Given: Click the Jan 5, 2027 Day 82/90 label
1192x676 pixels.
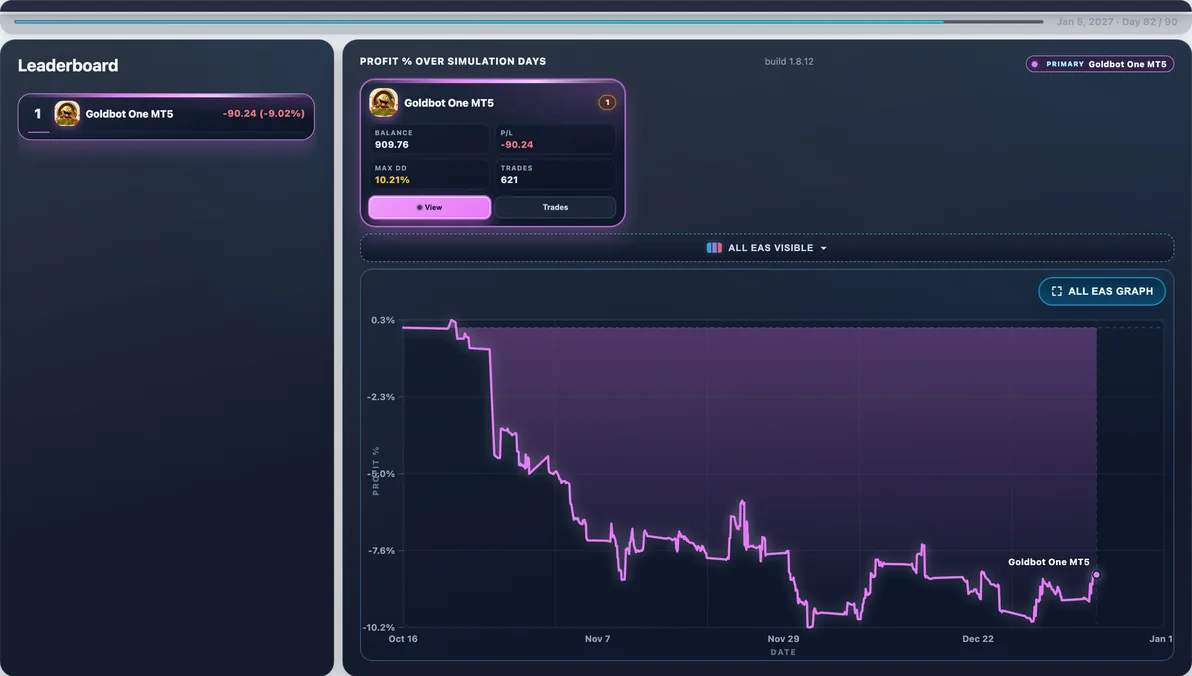Looking at the screenshot, I should coord(1117,22).
